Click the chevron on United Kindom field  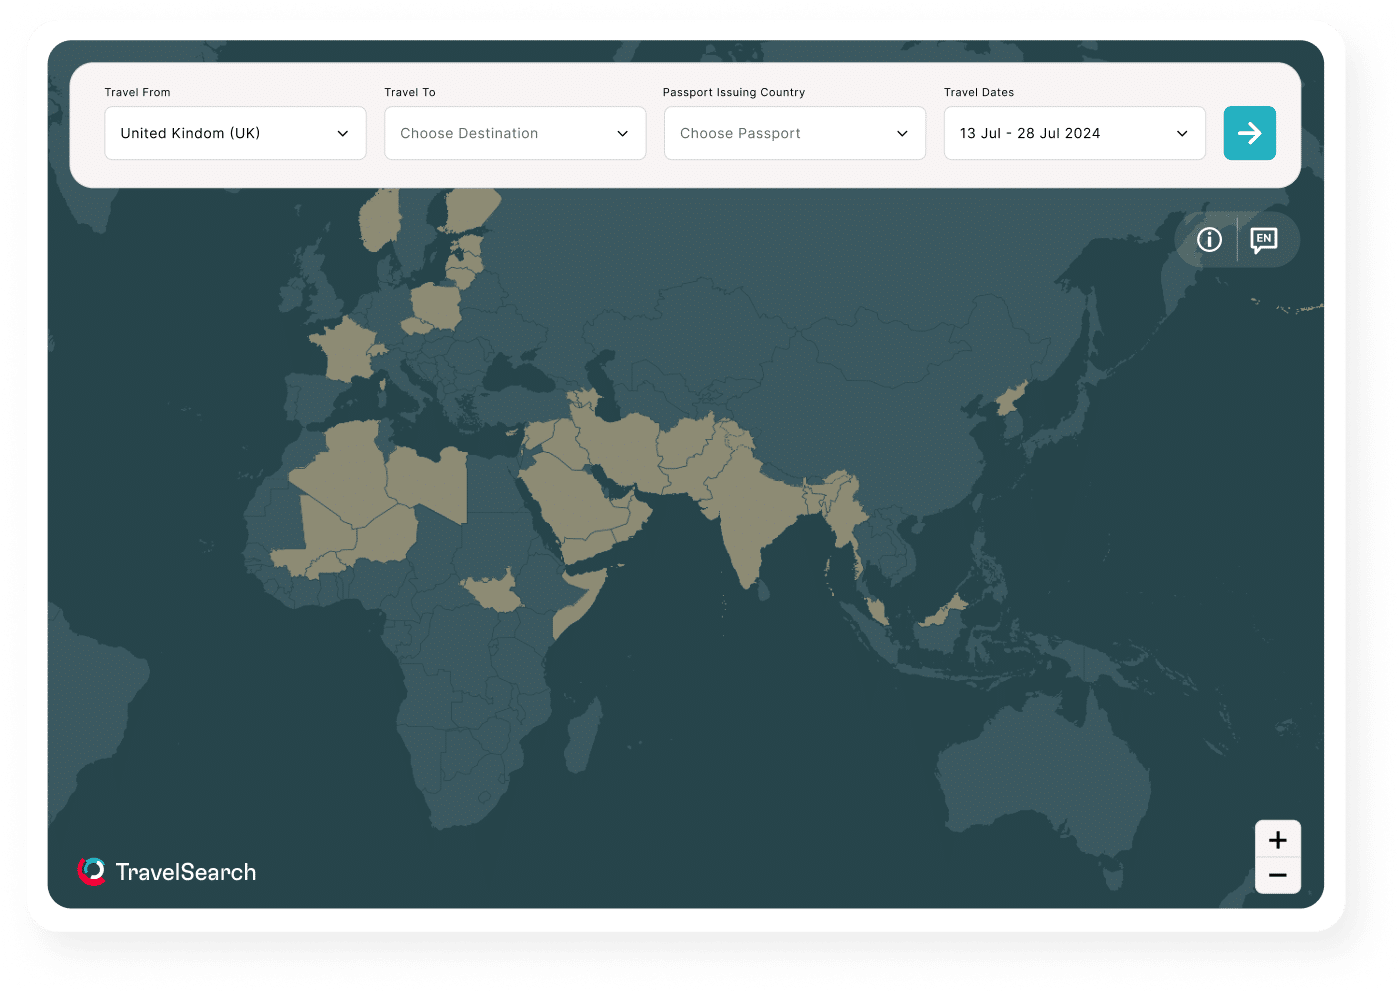[343, 132]
